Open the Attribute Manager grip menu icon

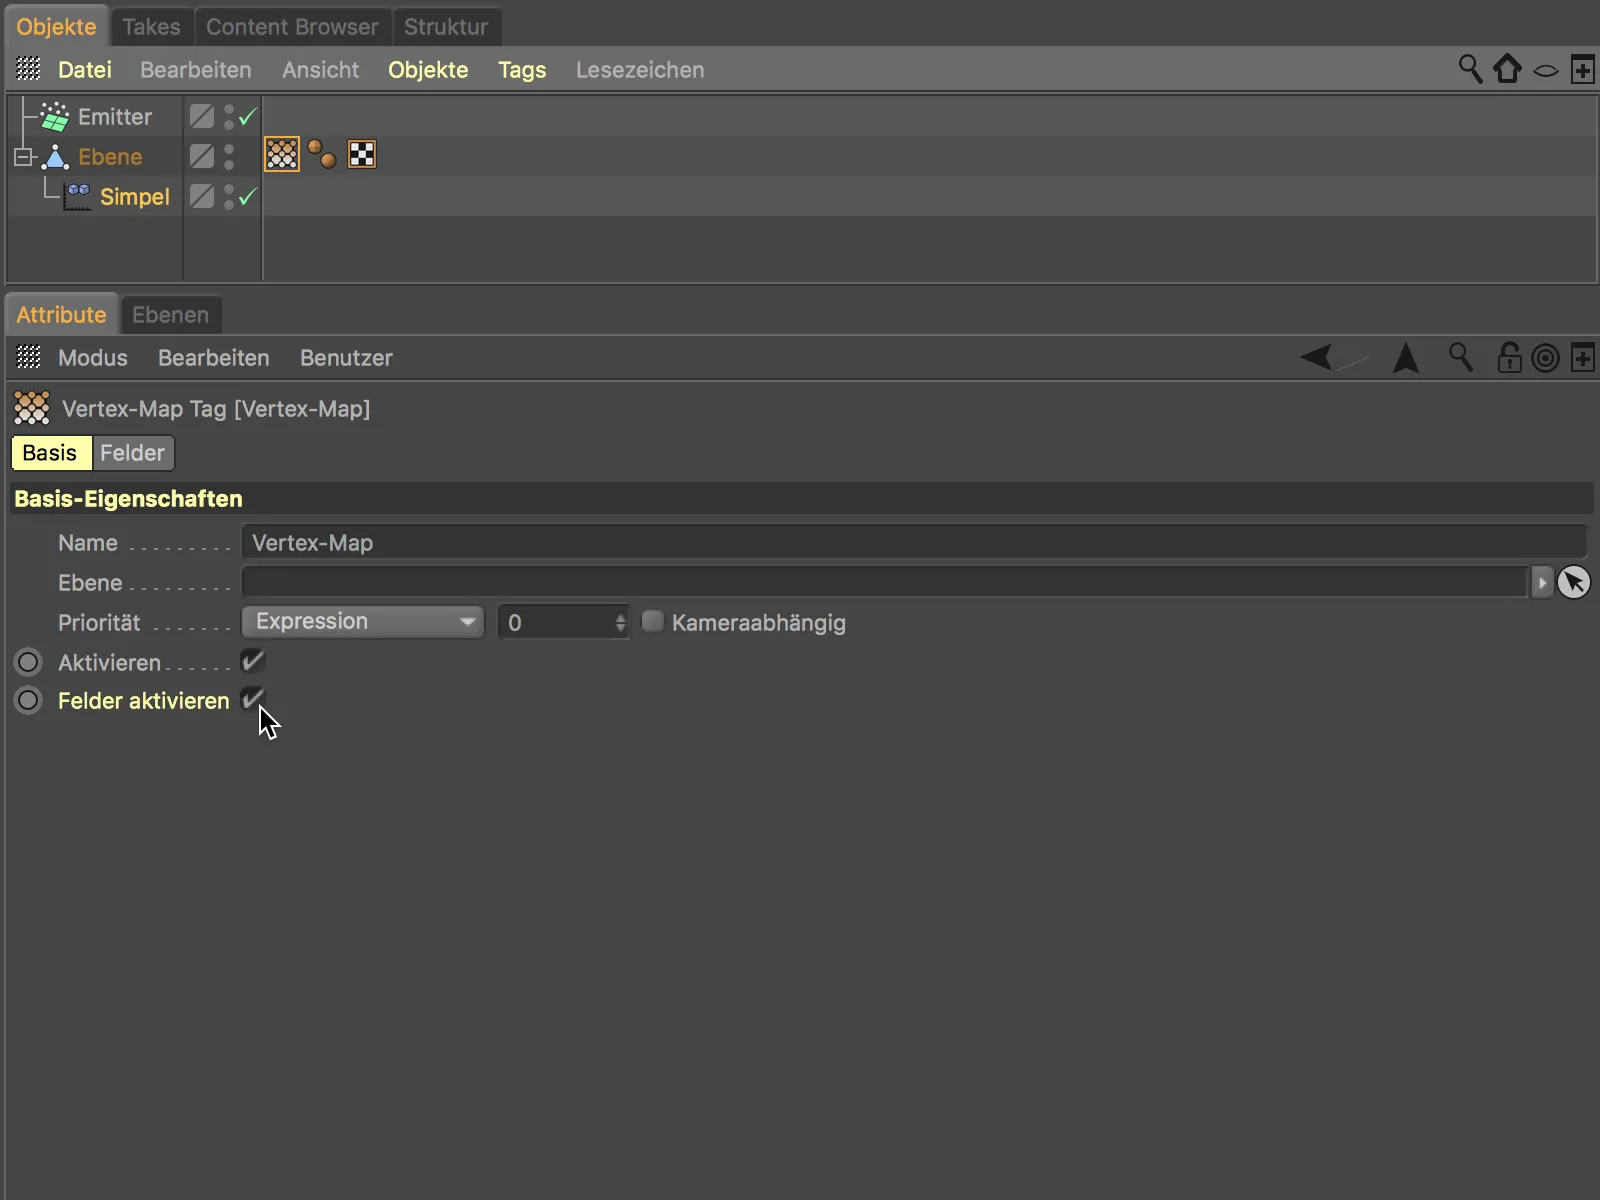coord(29,357)
